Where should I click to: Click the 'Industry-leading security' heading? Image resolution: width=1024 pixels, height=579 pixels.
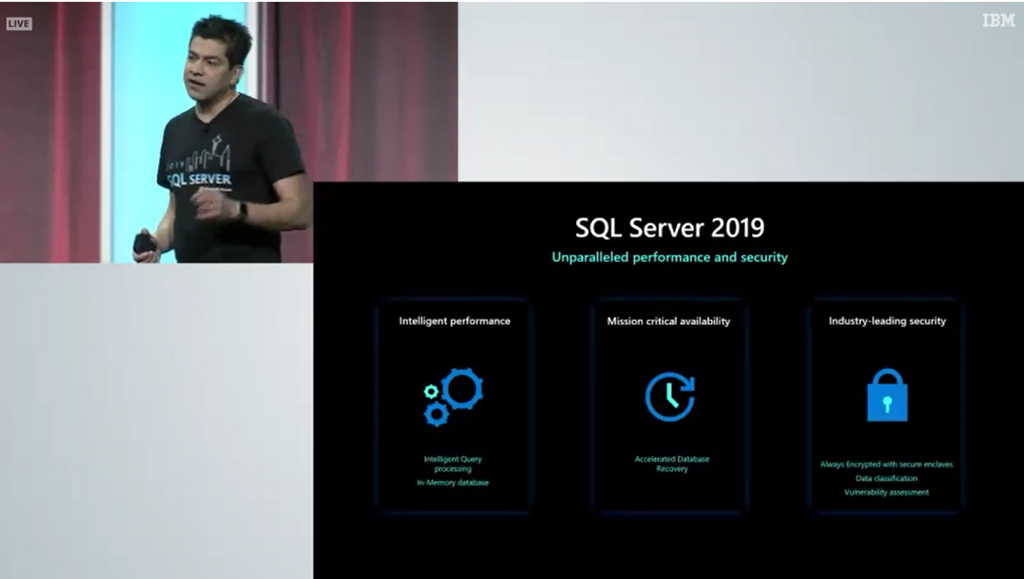click(887, 321)
